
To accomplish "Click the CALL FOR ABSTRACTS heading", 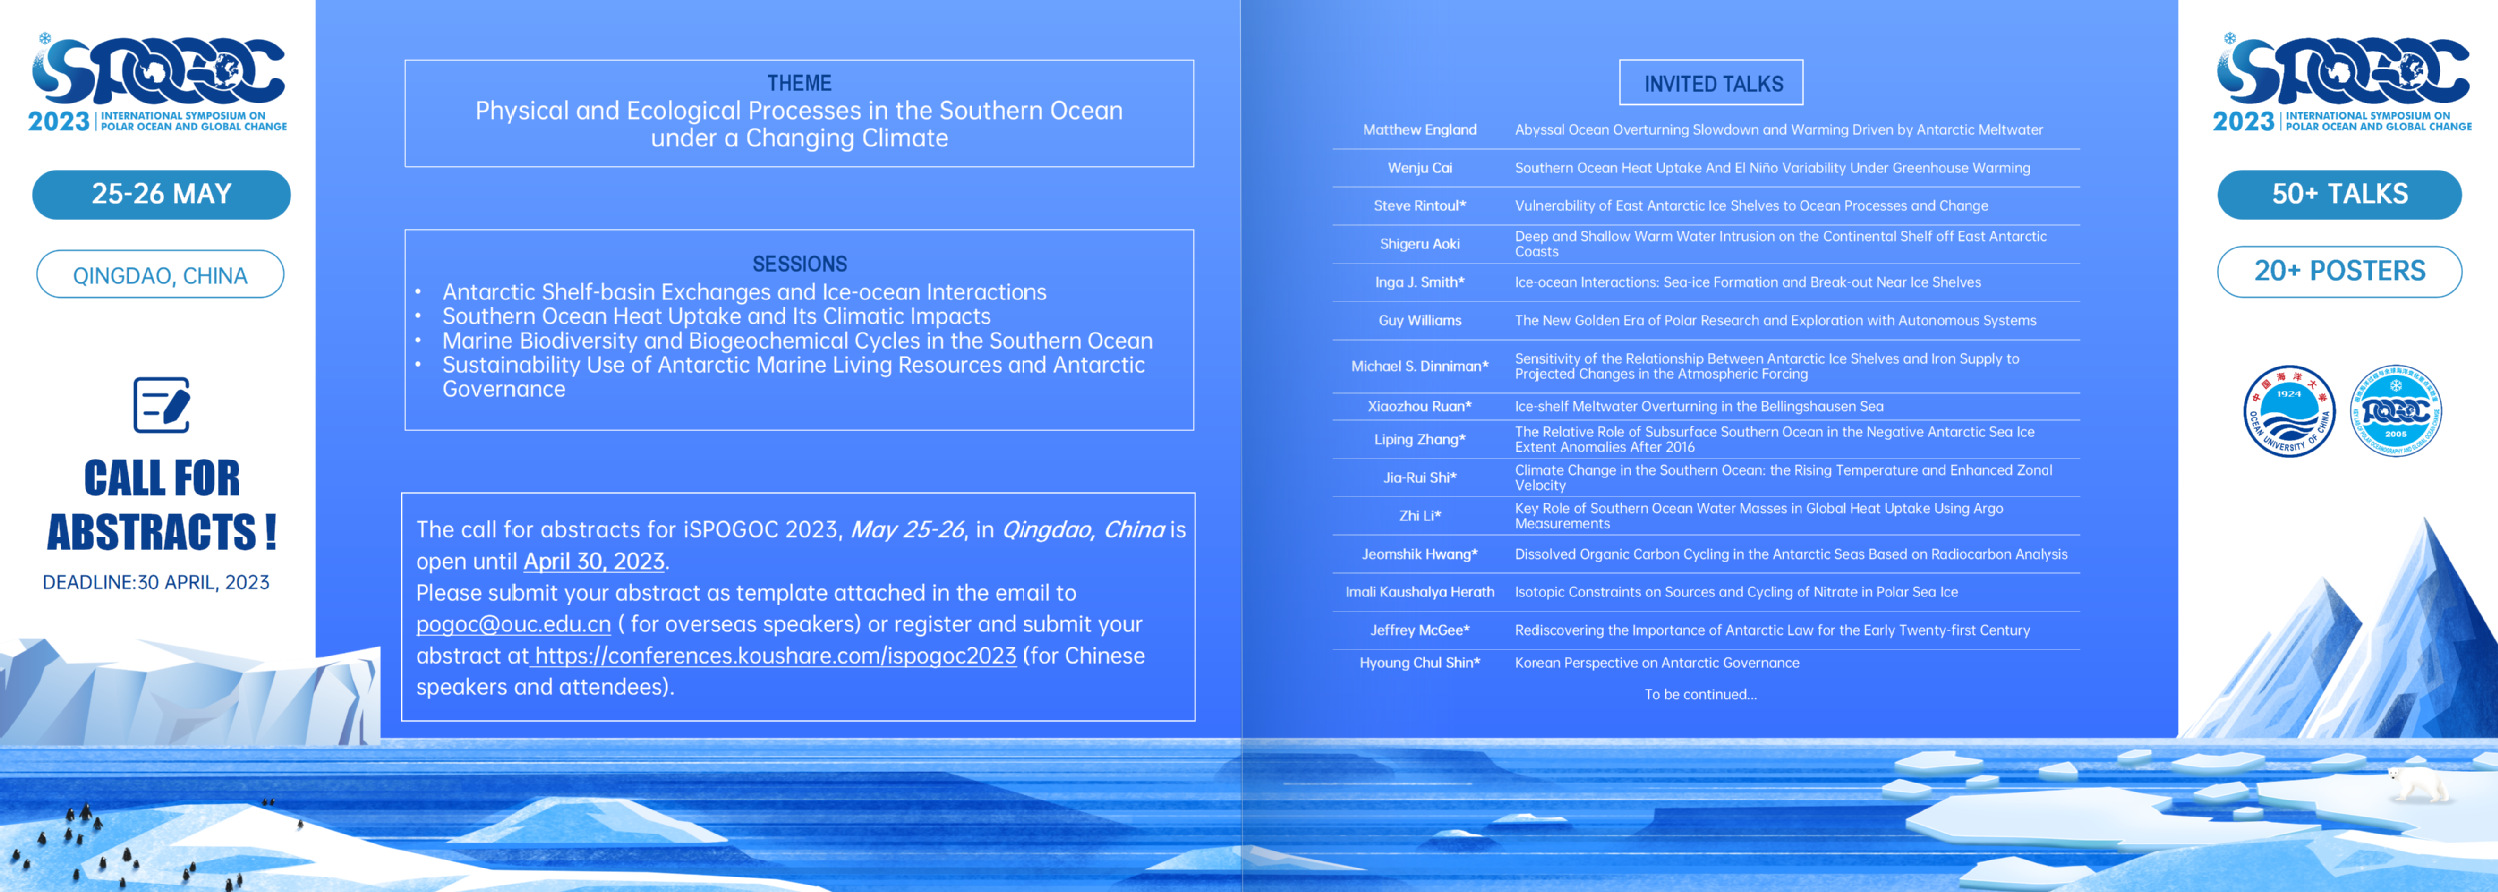I will 162,505.
